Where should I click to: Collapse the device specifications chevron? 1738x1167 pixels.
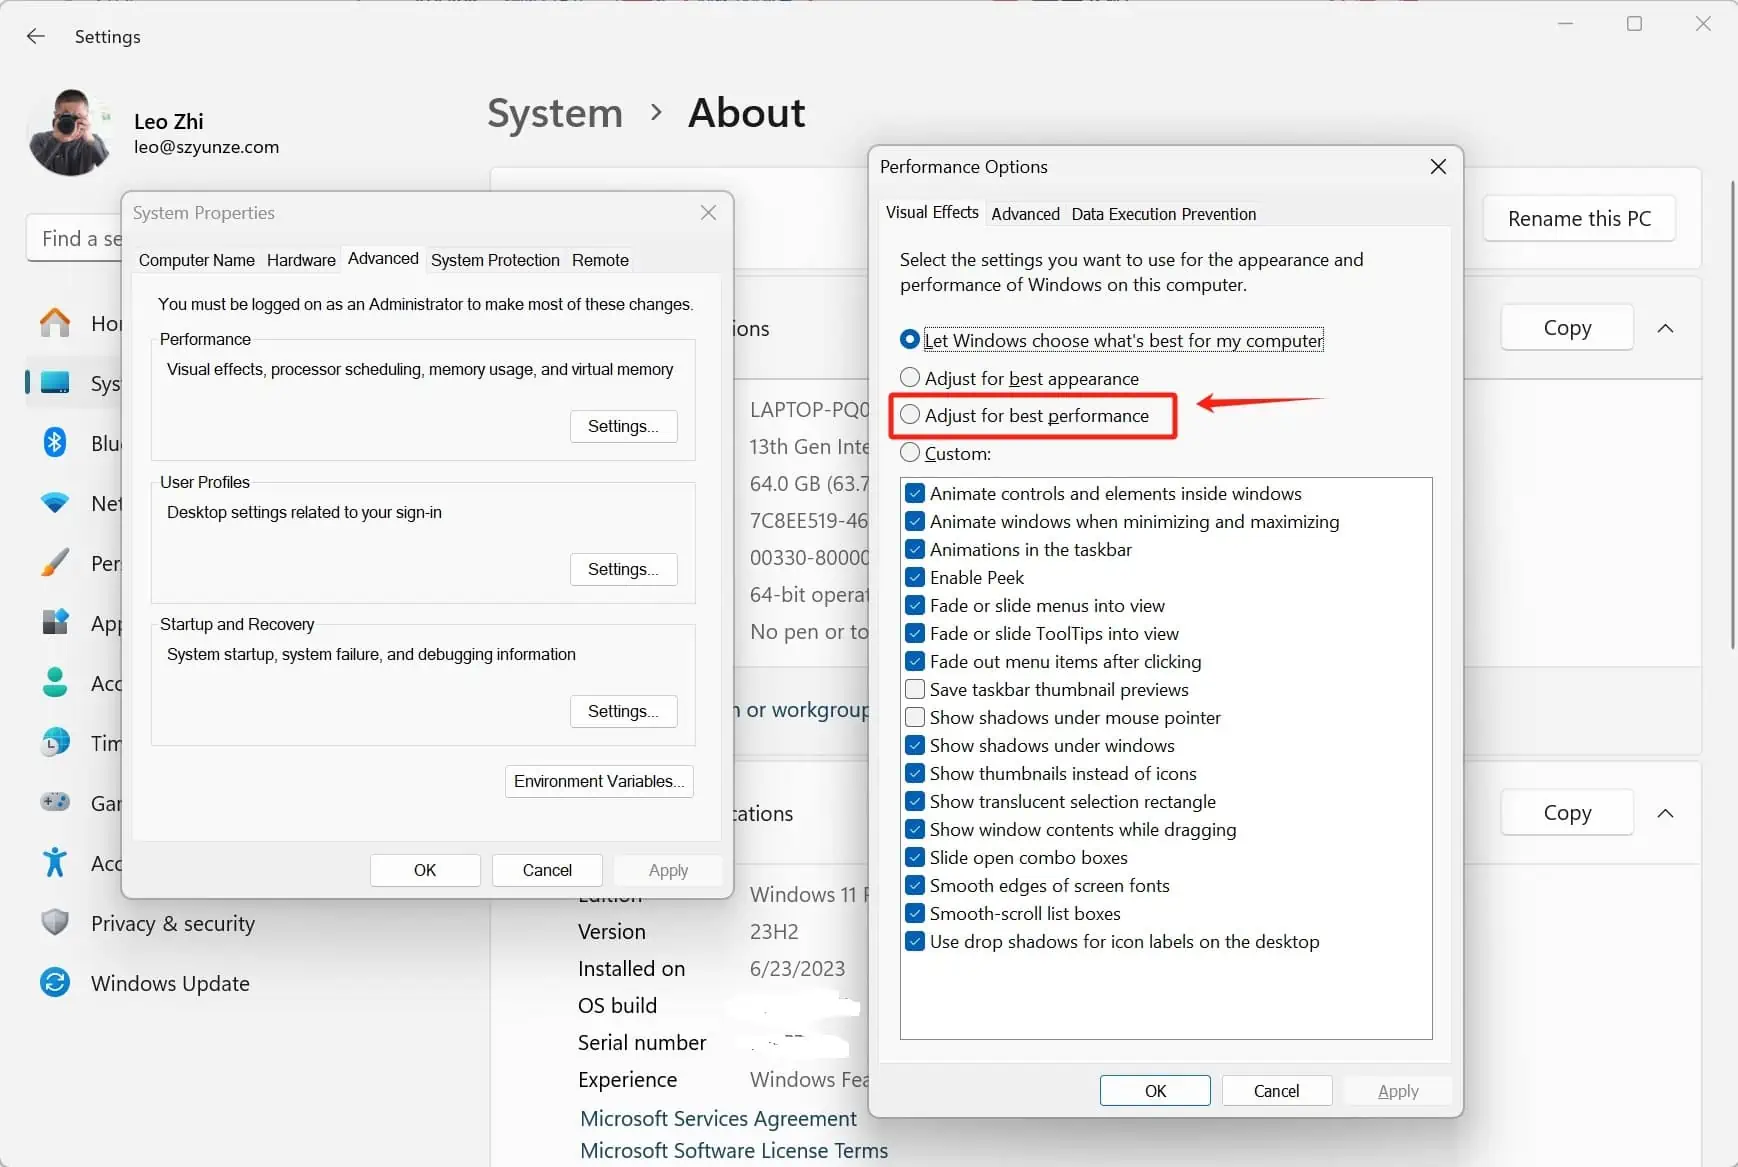(1665, 328)
